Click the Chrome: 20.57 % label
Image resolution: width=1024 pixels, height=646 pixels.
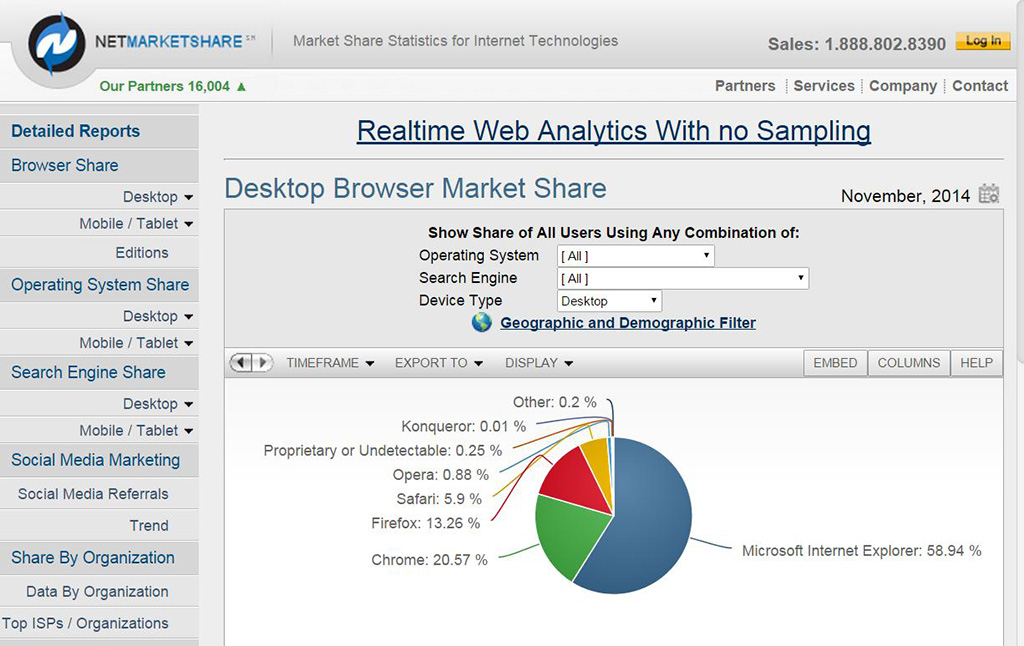[x=429, y=560]
